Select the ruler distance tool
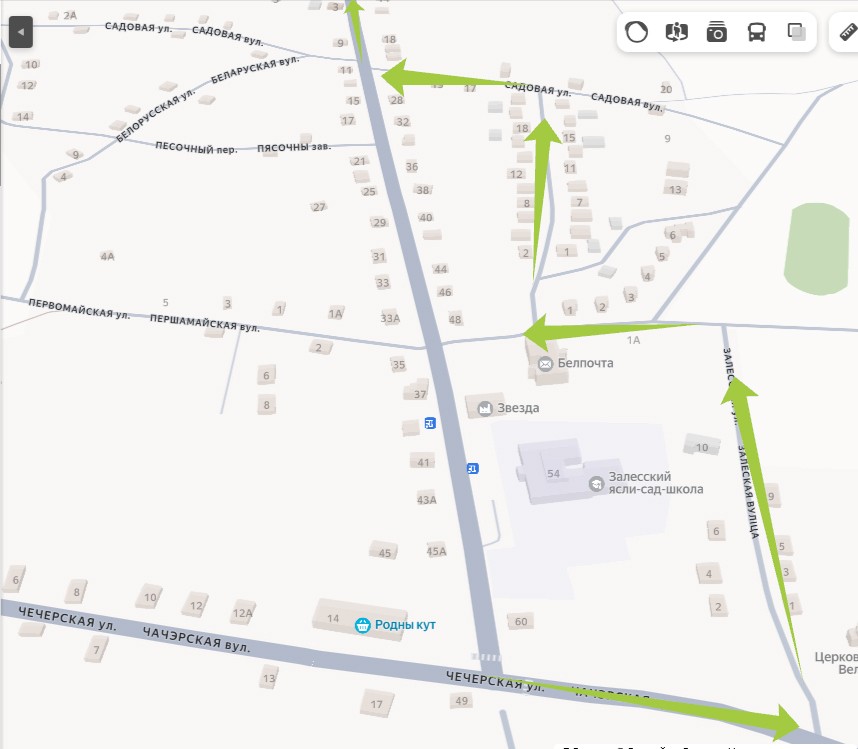The width and height of the screenshot is (858, 749). [848, 32]
